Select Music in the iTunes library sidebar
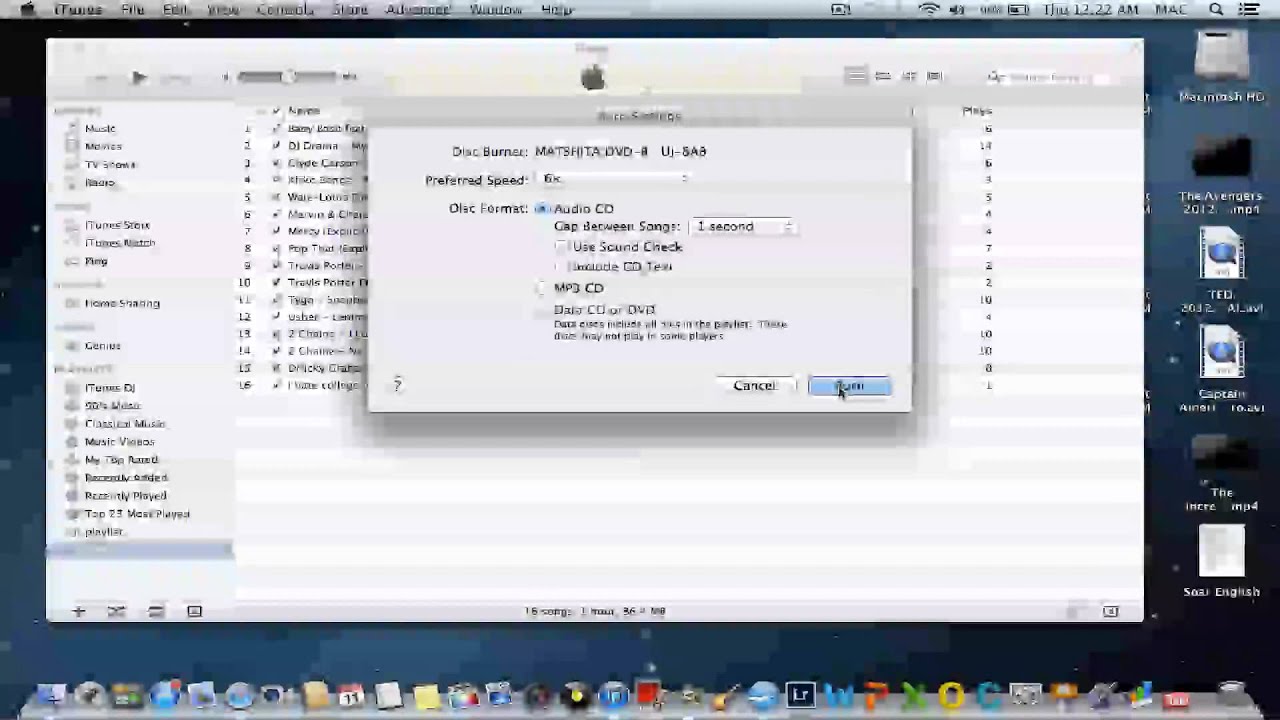1280x720 pixels. point(100,128)
